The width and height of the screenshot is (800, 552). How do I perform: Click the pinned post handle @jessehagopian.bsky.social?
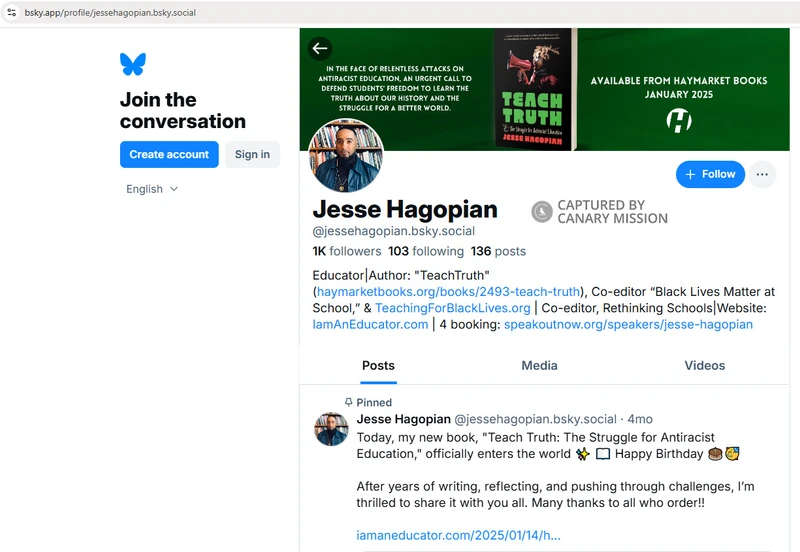click(535, 419)
